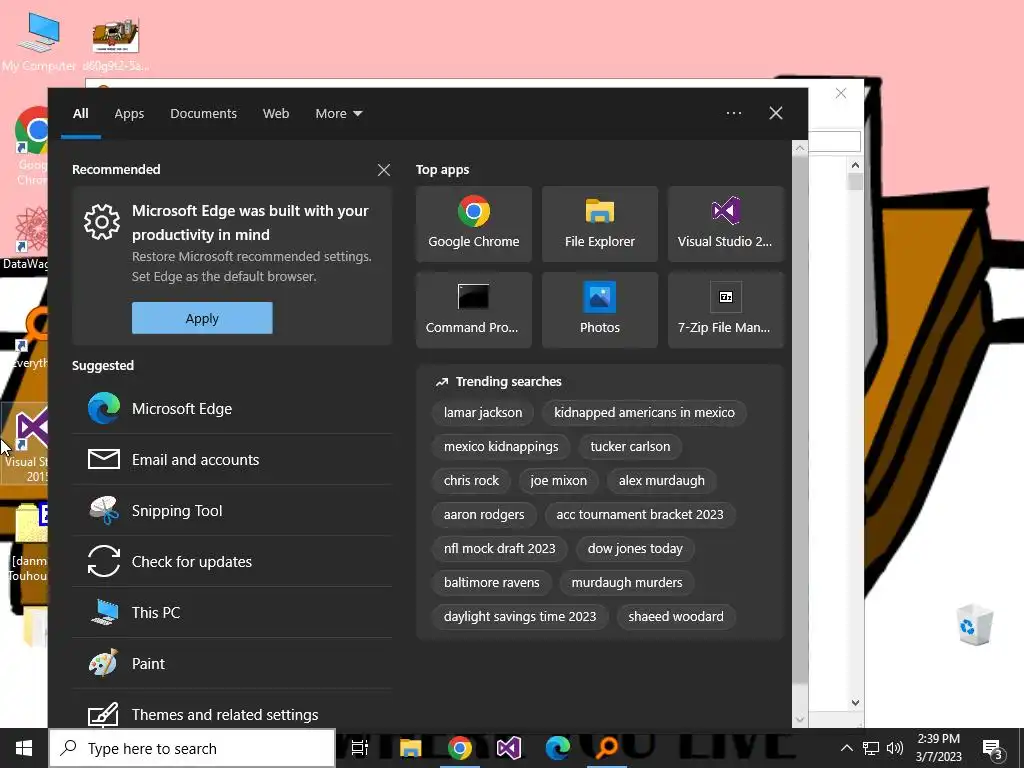This screenshot has height=768, width=1024.
Task: Search trending topic chris rock
Action: [471, 481]
